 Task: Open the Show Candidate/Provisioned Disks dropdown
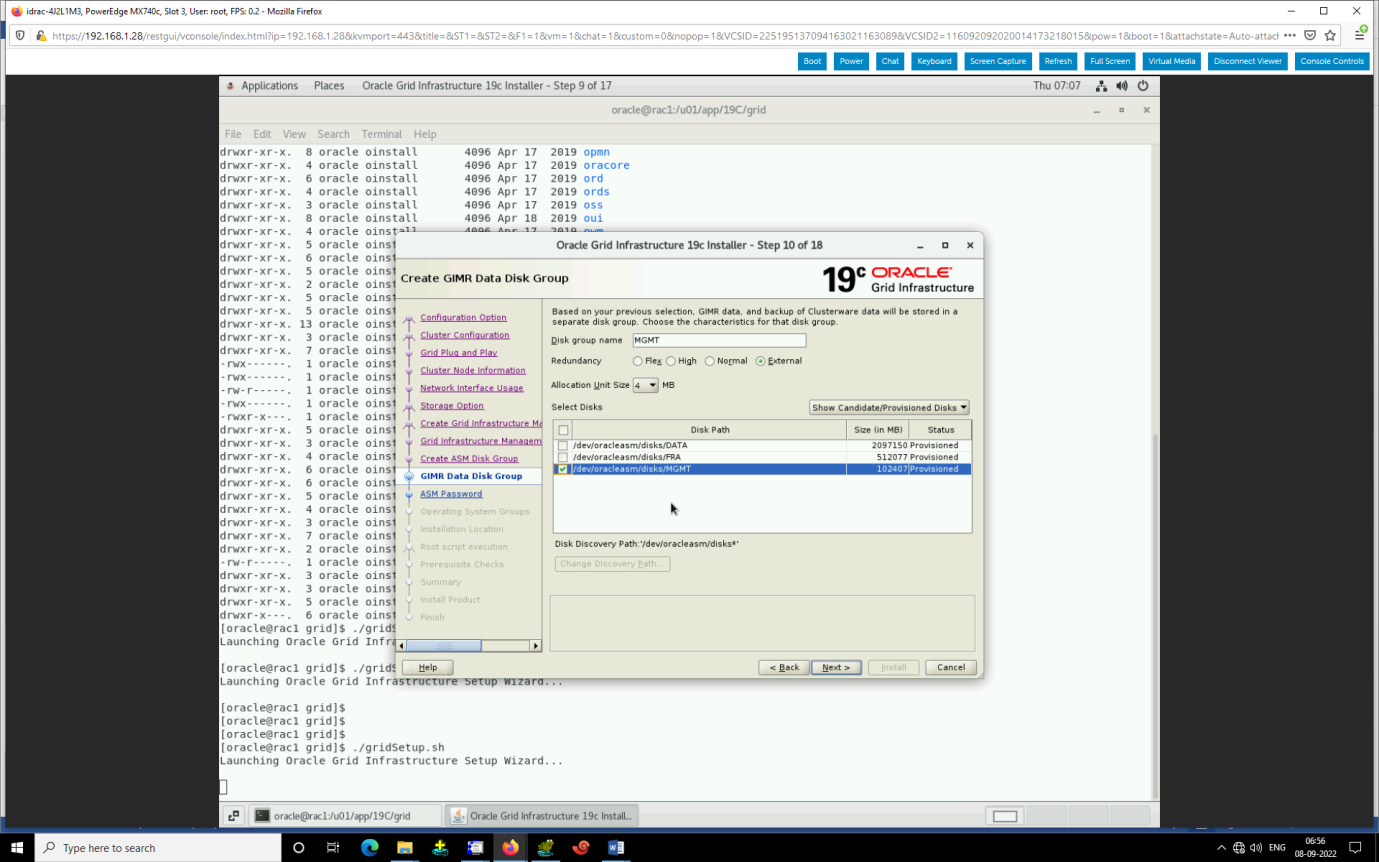click(889, 407)
